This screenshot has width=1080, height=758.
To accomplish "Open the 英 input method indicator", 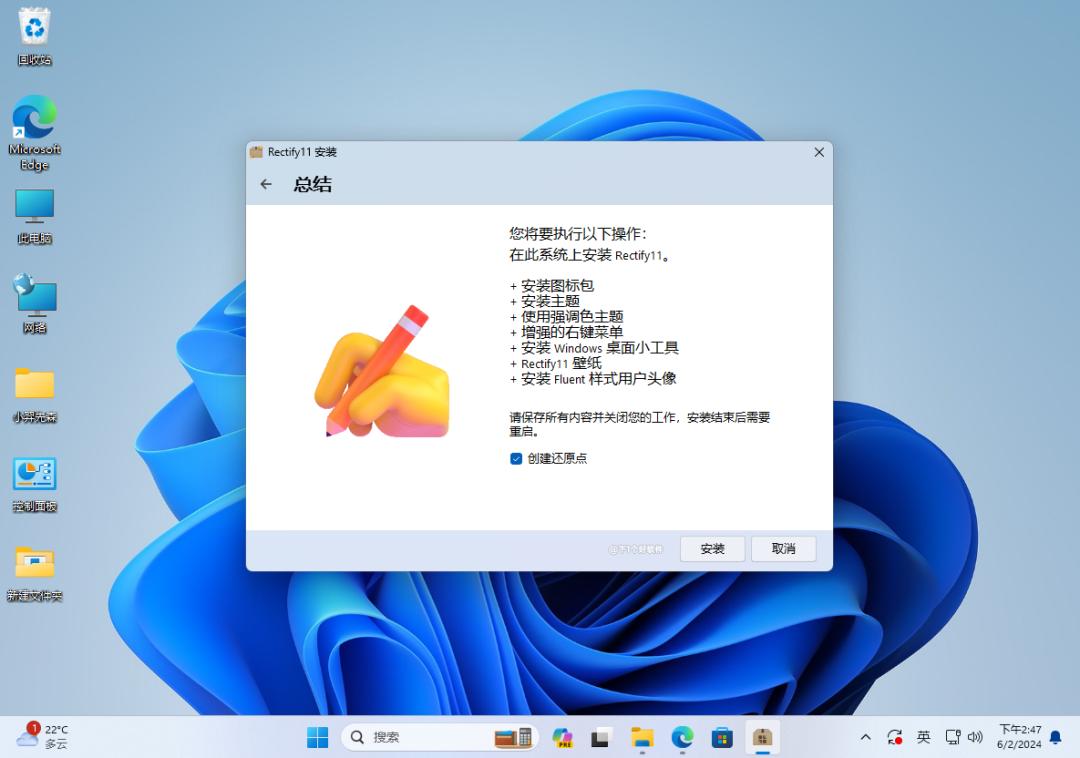I will tap(923, 737).
